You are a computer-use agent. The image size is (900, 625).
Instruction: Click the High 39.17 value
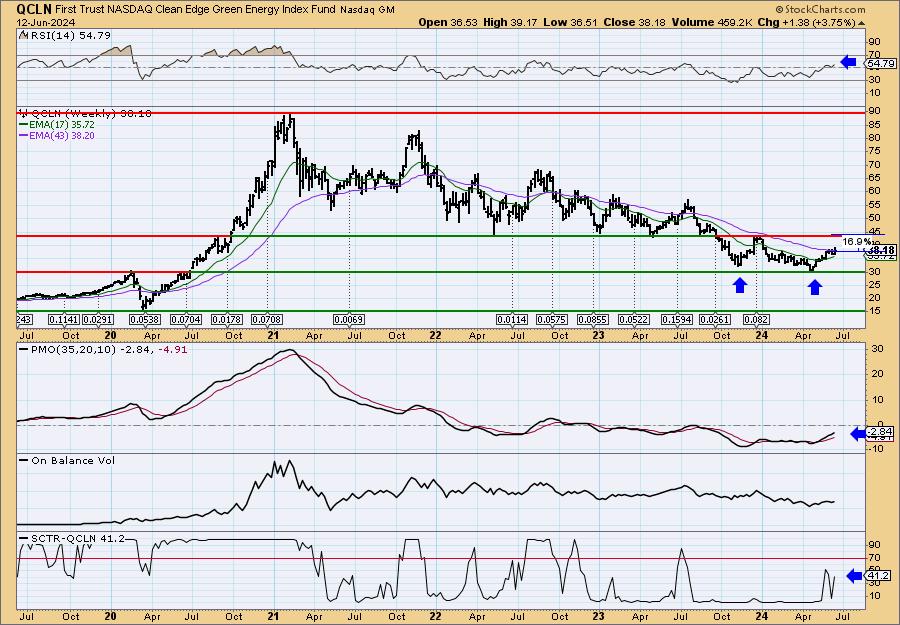click(511, 22)
